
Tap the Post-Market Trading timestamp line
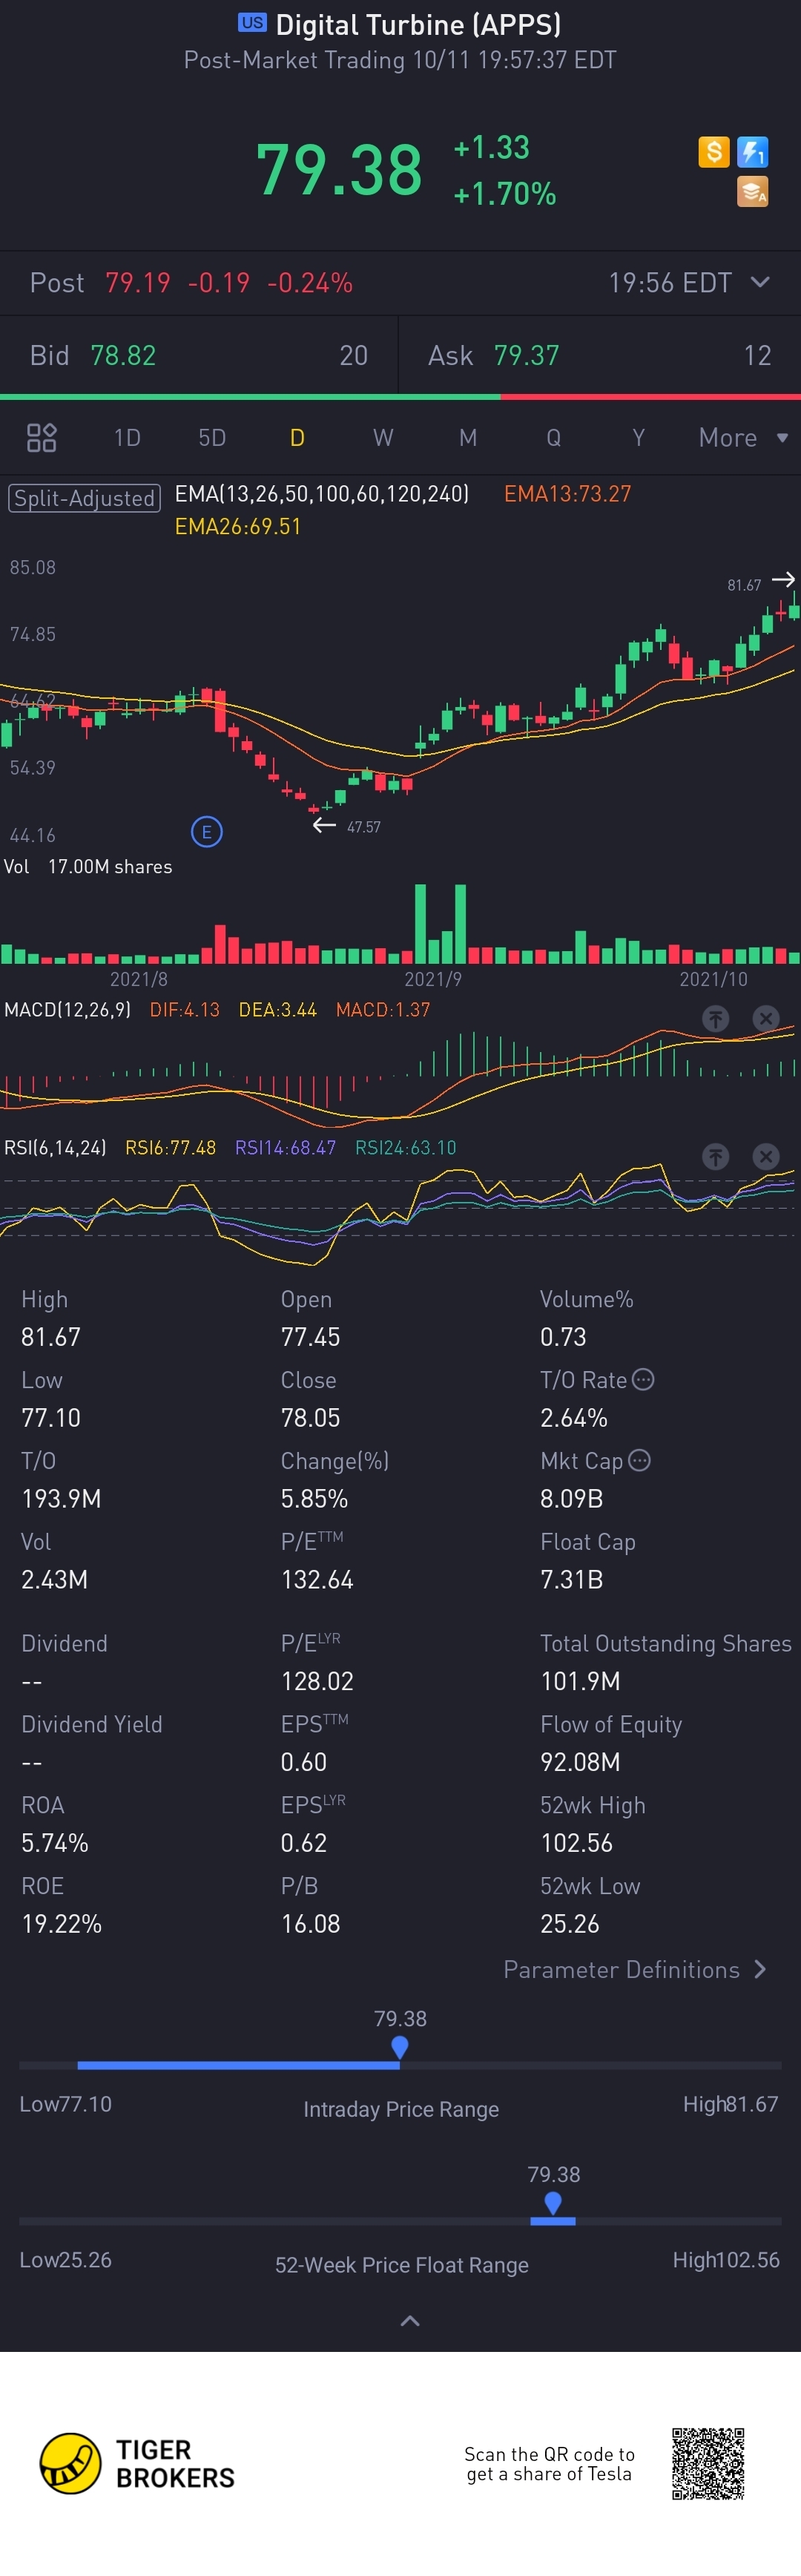click(x=400, y=60)
